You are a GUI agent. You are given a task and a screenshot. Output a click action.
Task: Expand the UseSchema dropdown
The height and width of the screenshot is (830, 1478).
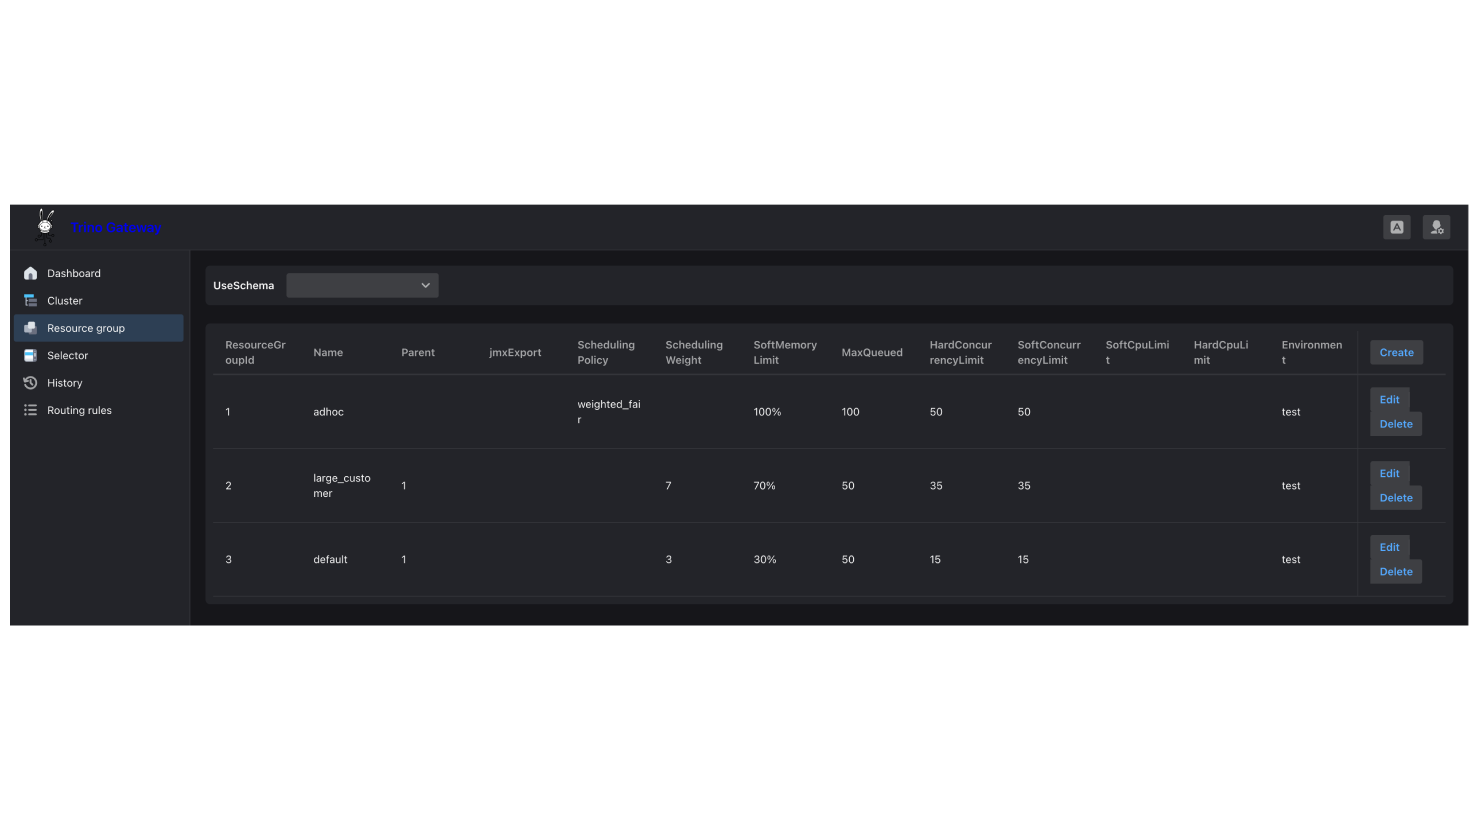[361, 286]
